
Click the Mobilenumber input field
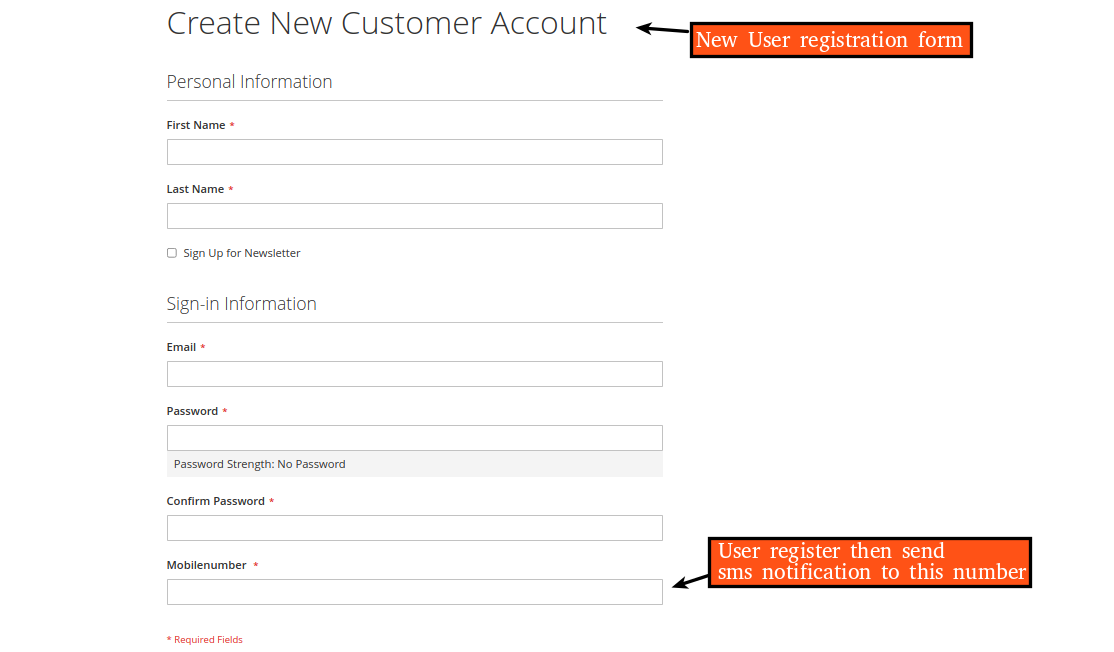(414, 591)
